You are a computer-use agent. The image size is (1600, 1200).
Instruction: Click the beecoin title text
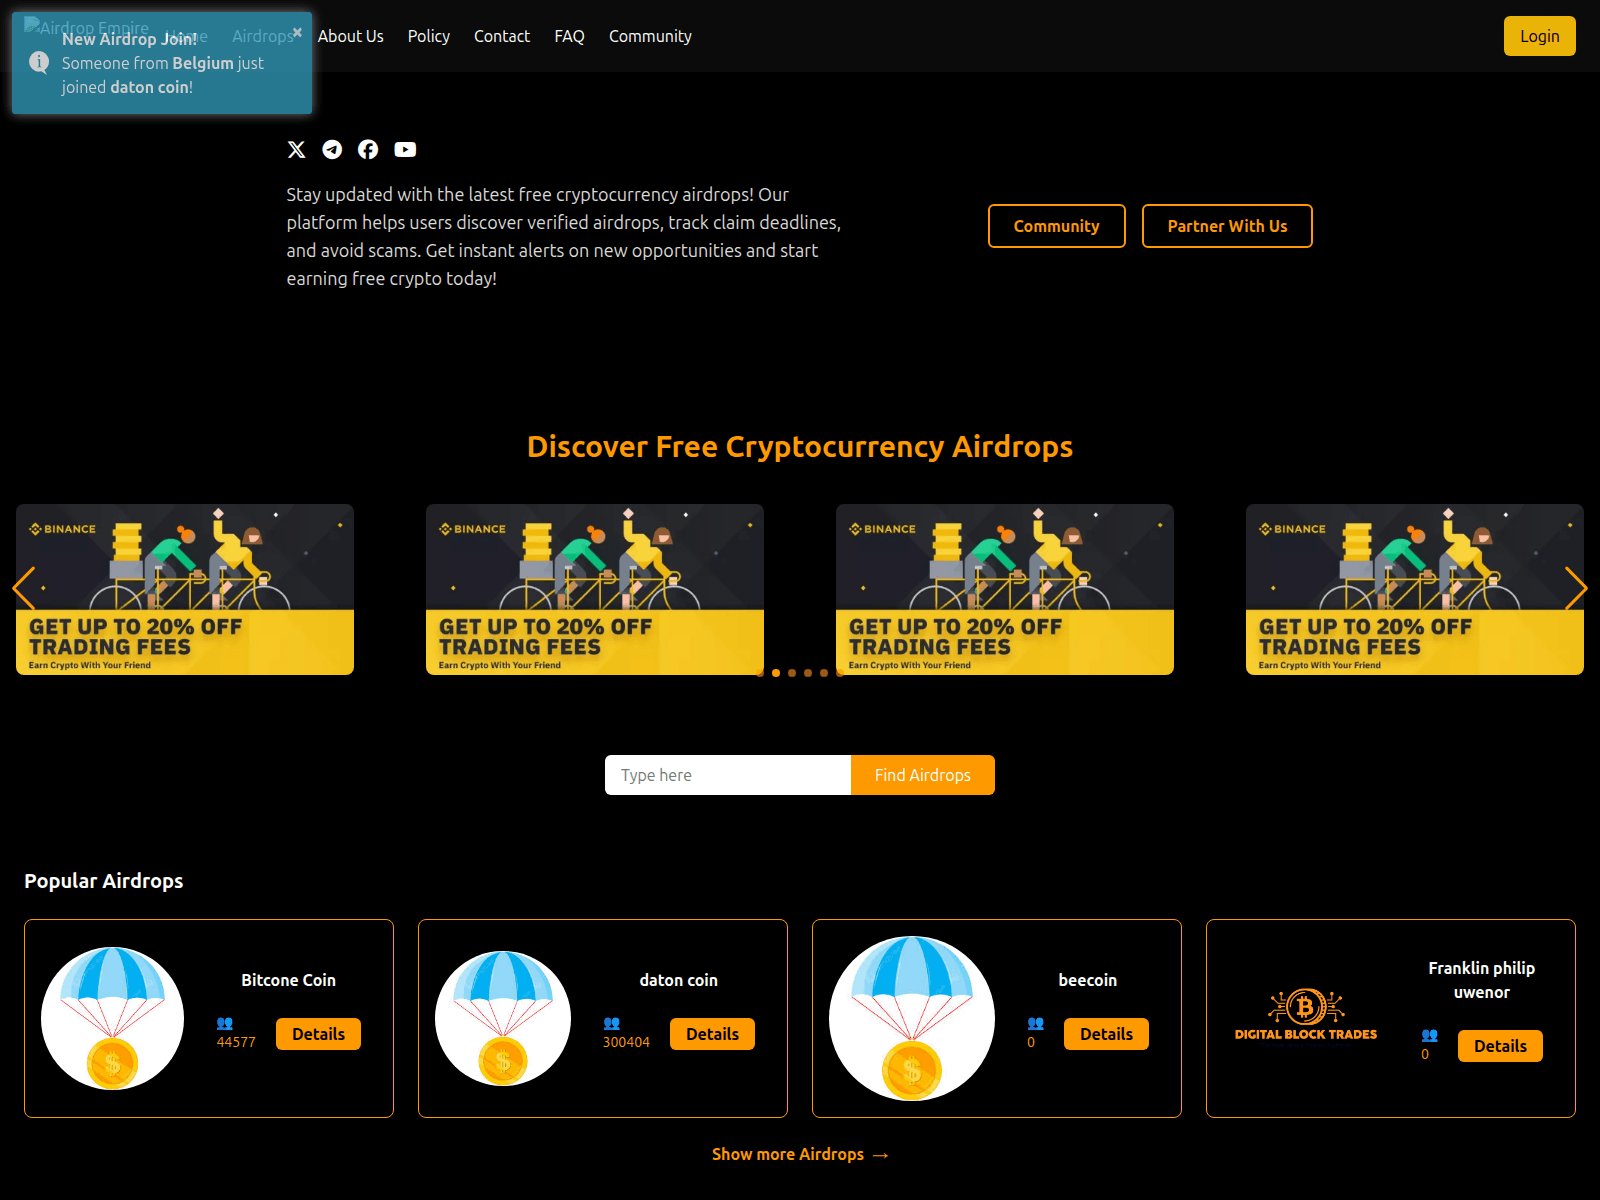pos(1088,980)
